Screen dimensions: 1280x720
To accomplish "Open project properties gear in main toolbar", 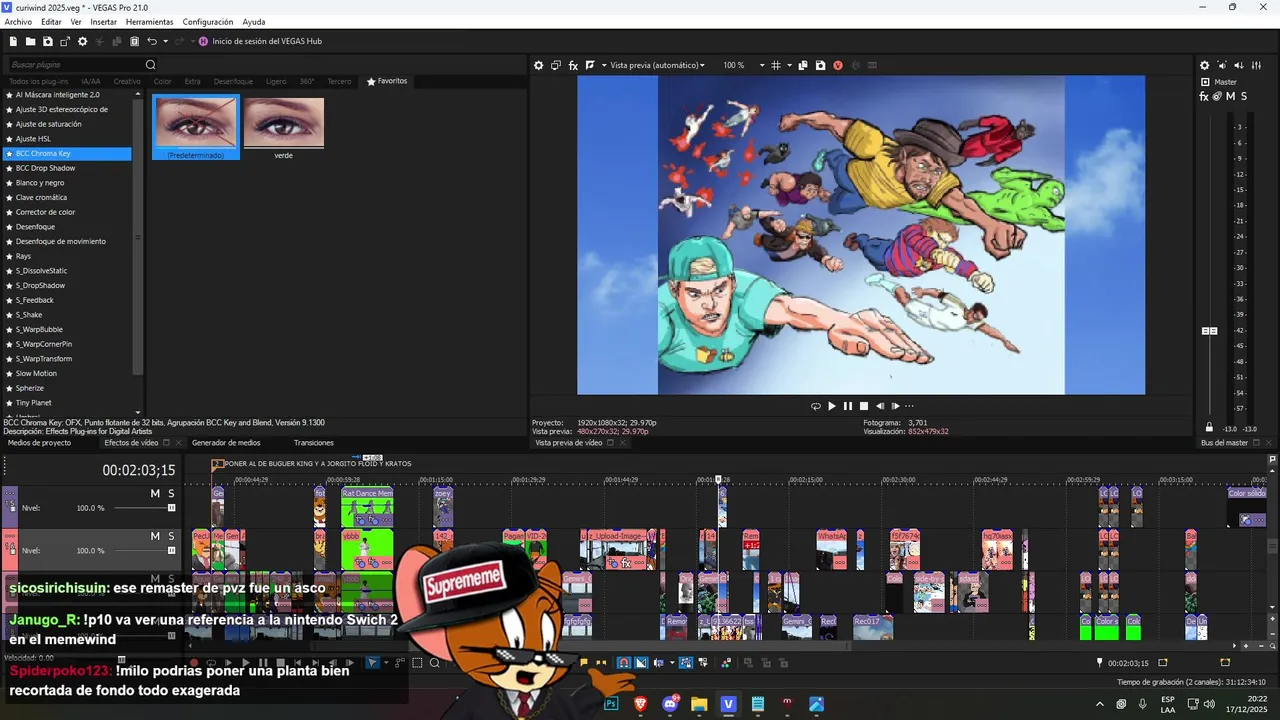I will pos(82,41).
